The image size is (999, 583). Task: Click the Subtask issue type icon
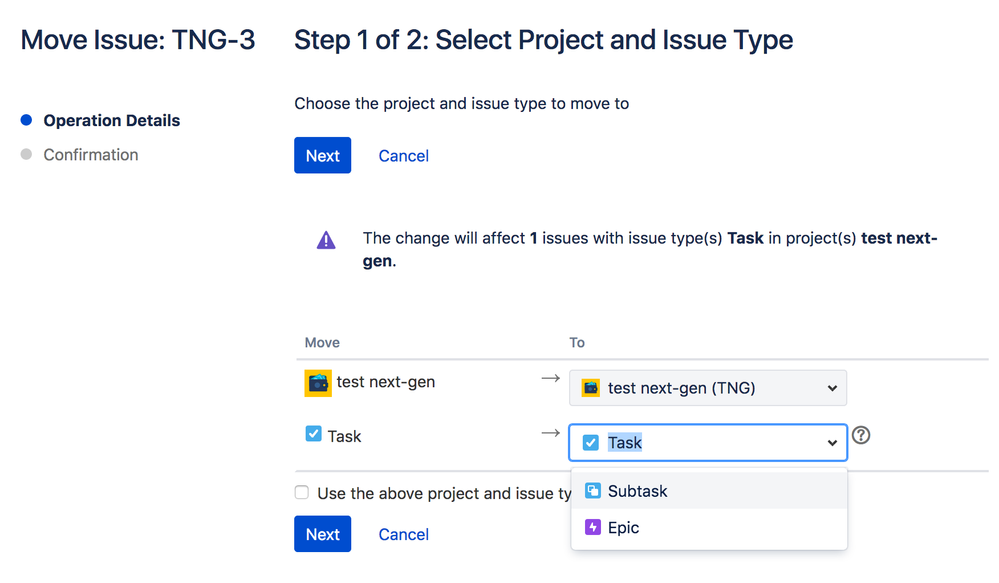point(590,491)
